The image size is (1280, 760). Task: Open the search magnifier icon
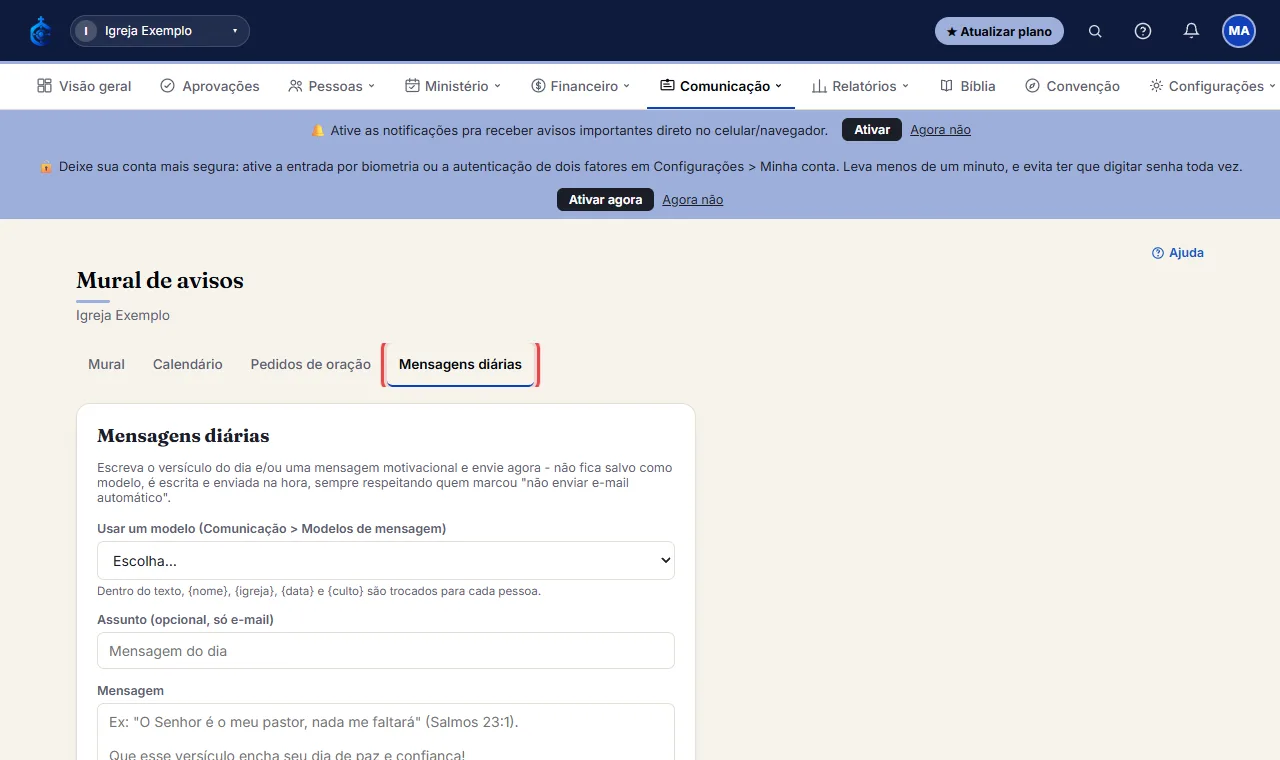(x=1095, y=31)
